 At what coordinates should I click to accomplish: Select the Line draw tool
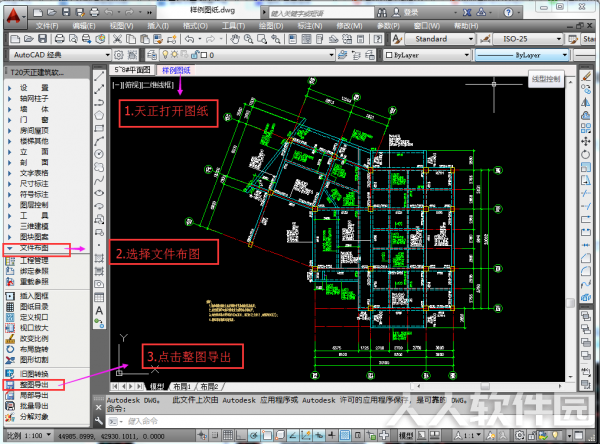click(x=99, y=76)
